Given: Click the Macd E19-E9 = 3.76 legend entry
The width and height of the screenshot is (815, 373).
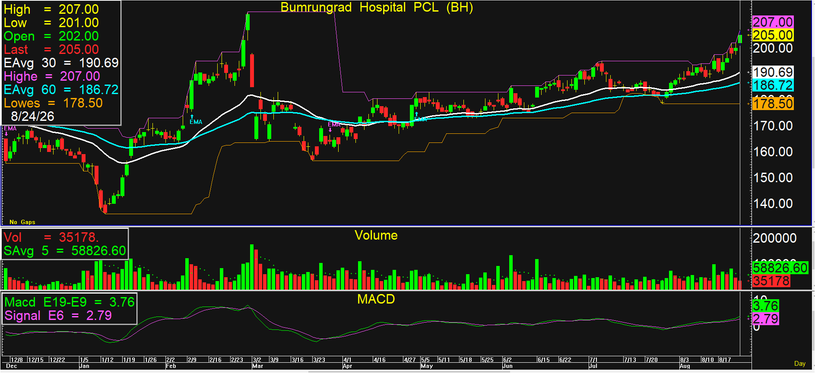Looking at the screenshot, I should (70, 302).
